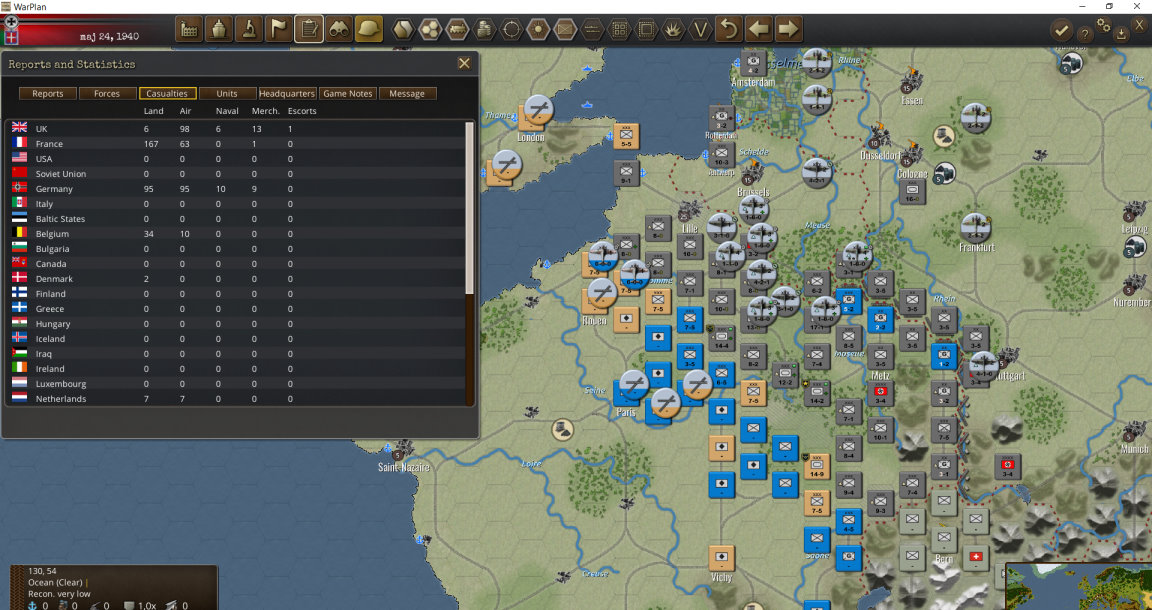Viewport: 1152px width, 610px height.
Task: Open diplomacy via the flag icon
Action: point(279,29)
